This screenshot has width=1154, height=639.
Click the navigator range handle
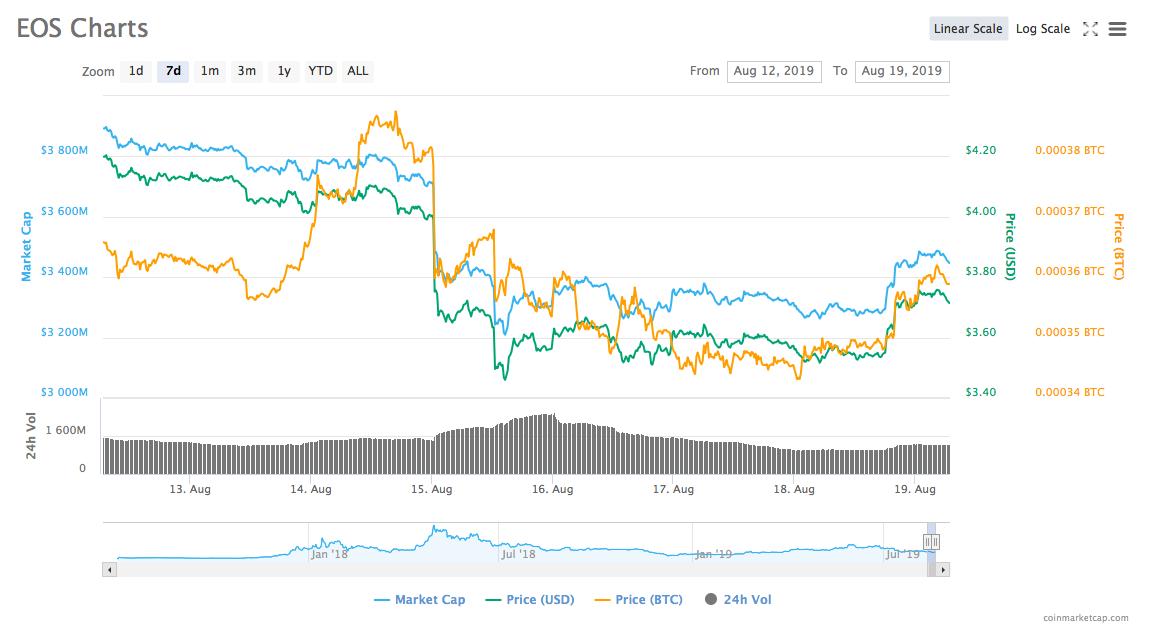tap(932, 542)
